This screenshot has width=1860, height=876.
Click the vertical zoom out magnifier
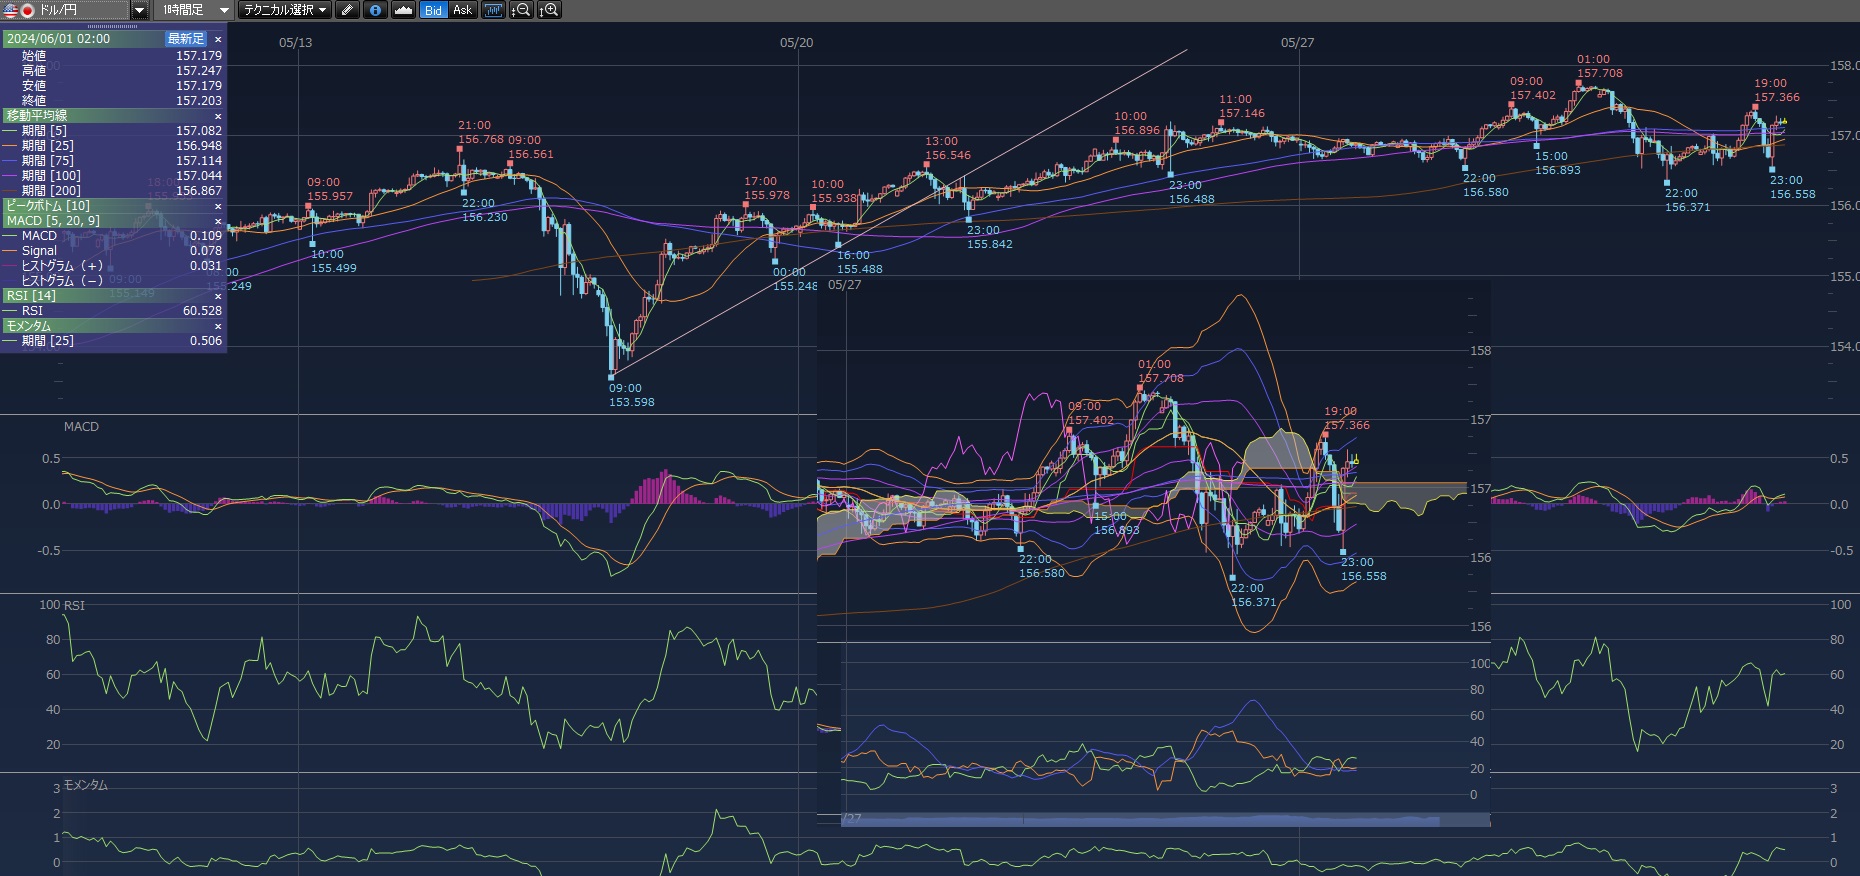[521, 10]
